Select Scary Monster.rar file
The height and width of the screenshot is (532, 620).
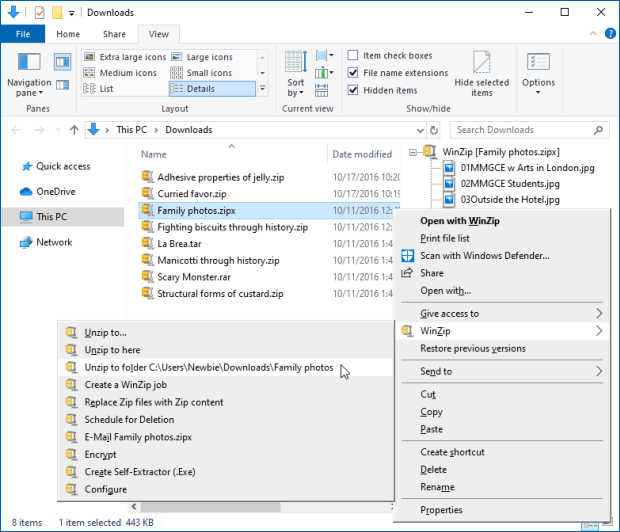[194, 277]
